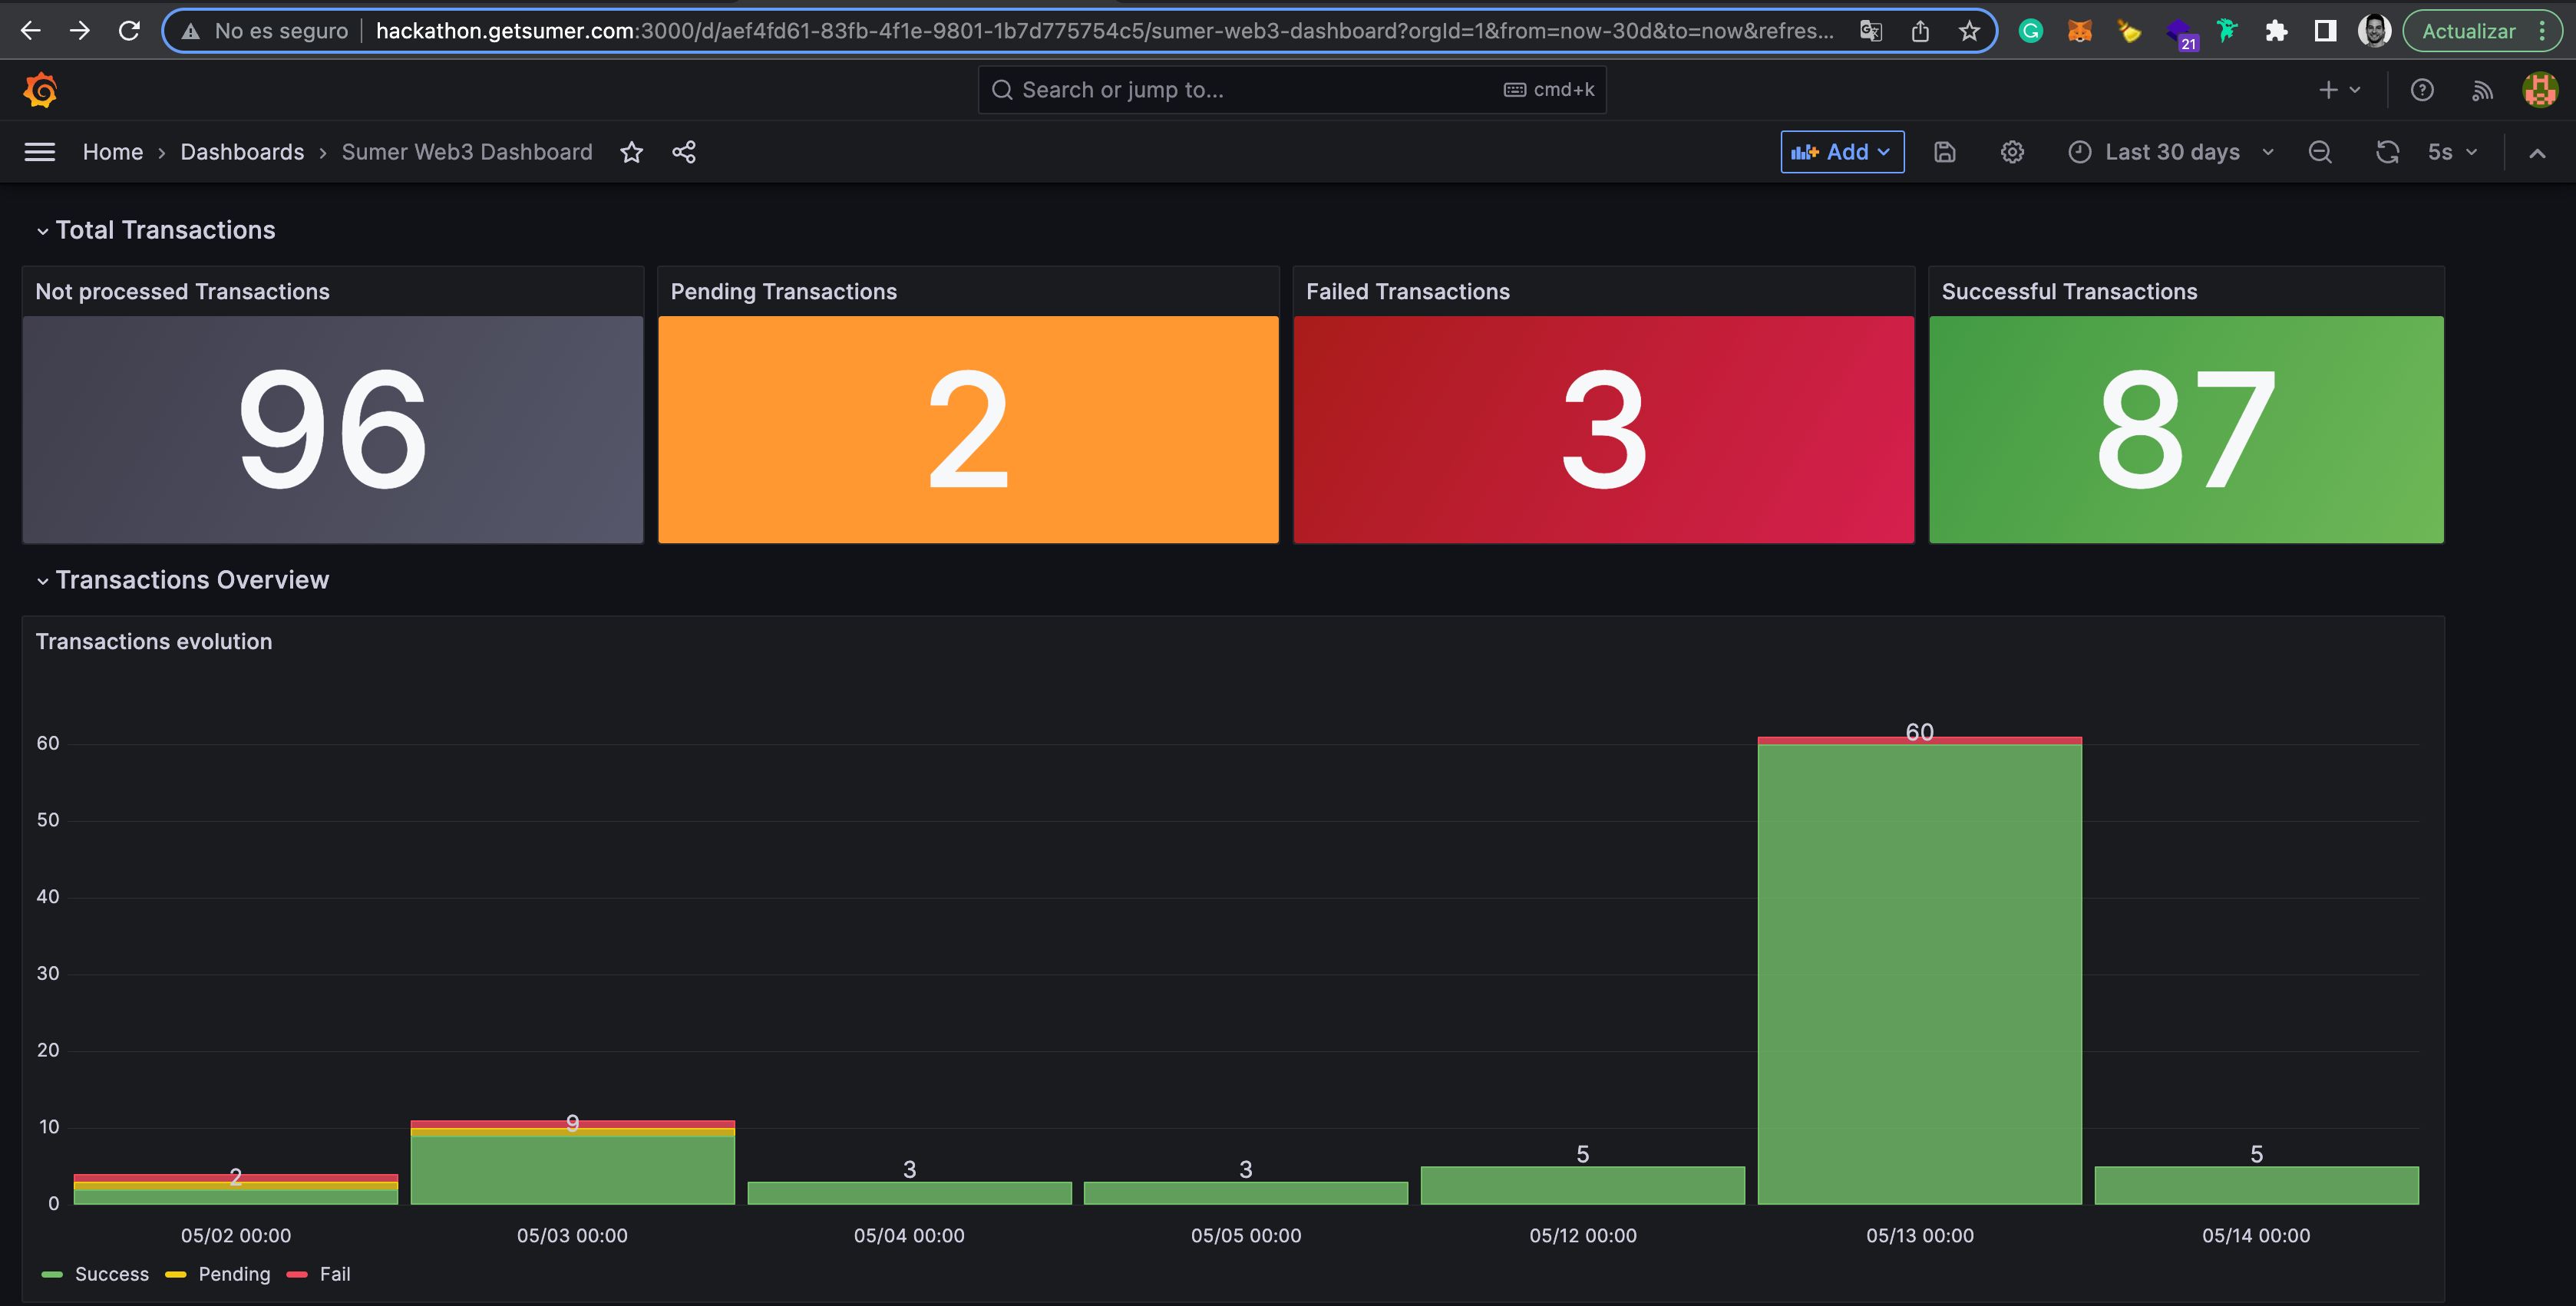Go to Dashboards breadcrumb
Image resolution: width=2576 pixels, height=1306 pixels.
click(242, 152)
